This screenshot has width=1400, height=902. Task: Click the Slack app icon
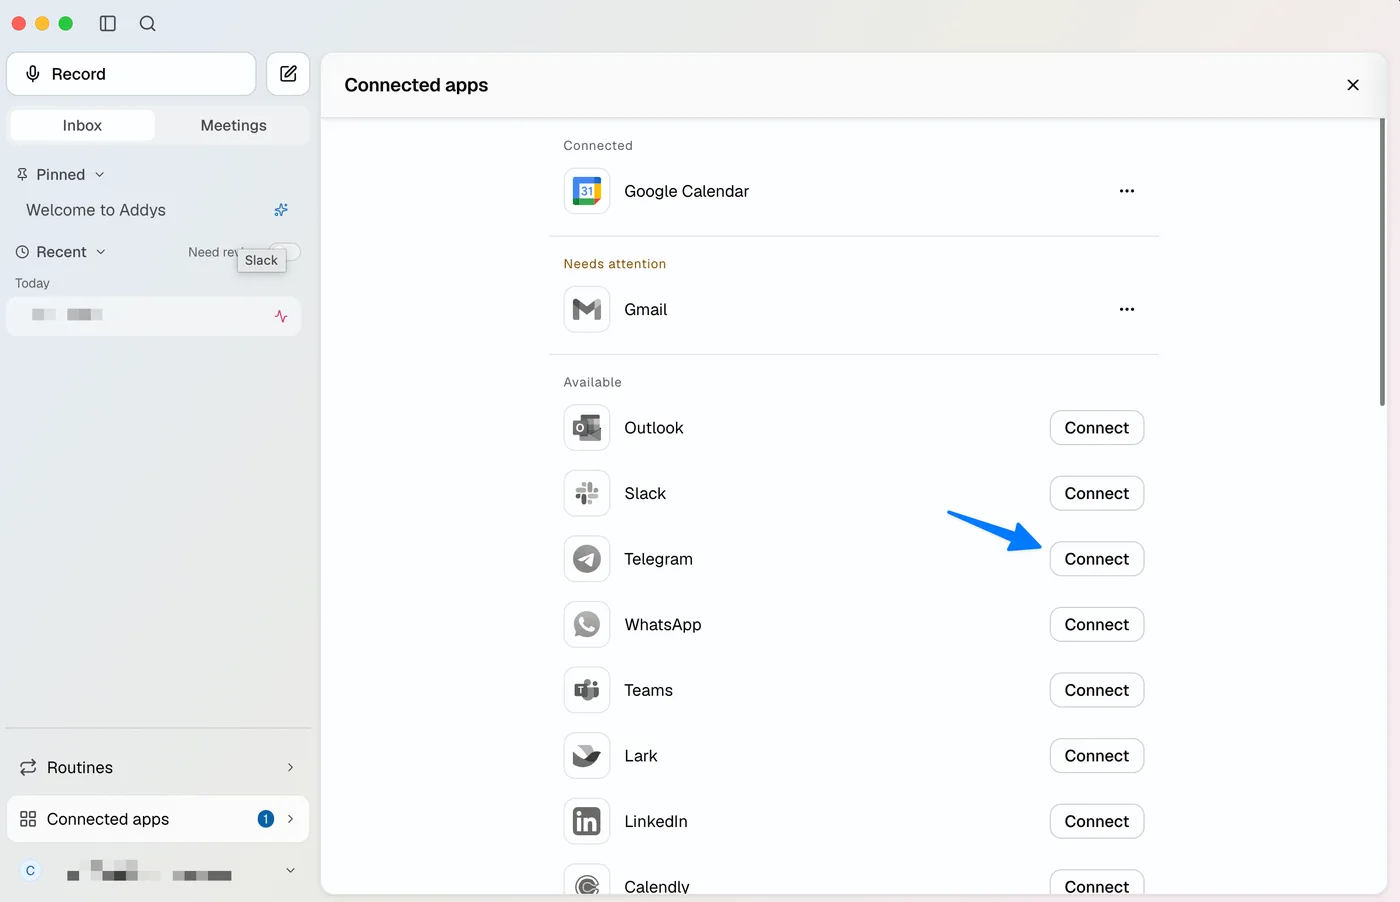(x=587, y=493)
